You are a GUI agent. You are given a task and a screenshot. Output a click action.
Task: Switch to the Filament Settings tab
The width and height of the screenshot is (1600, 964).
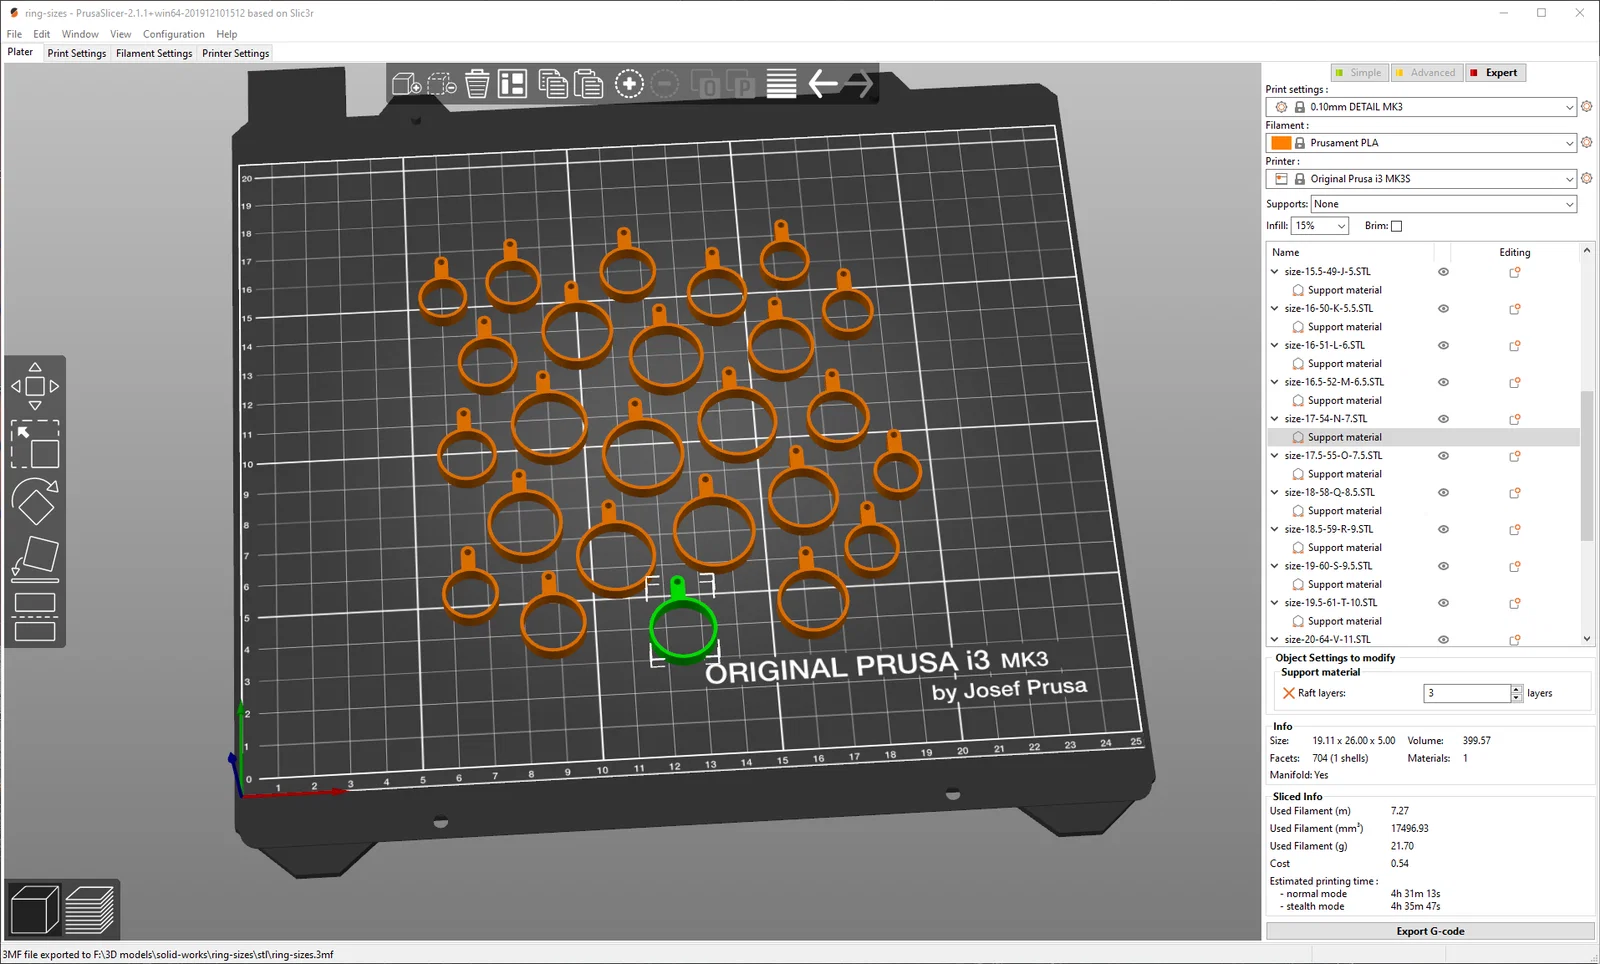pos(154,54)
